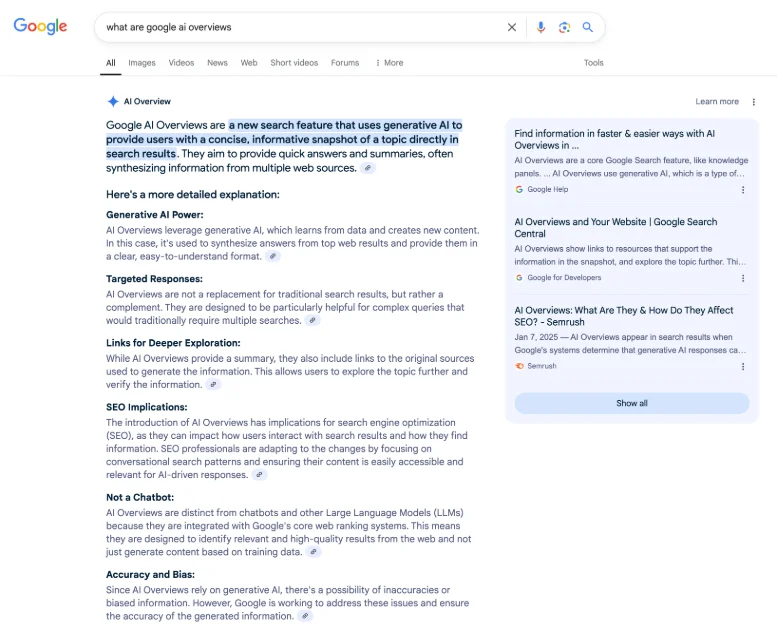Click the Show all sources button
Viewport: 777px width, 628px height.
click(632, 403)
